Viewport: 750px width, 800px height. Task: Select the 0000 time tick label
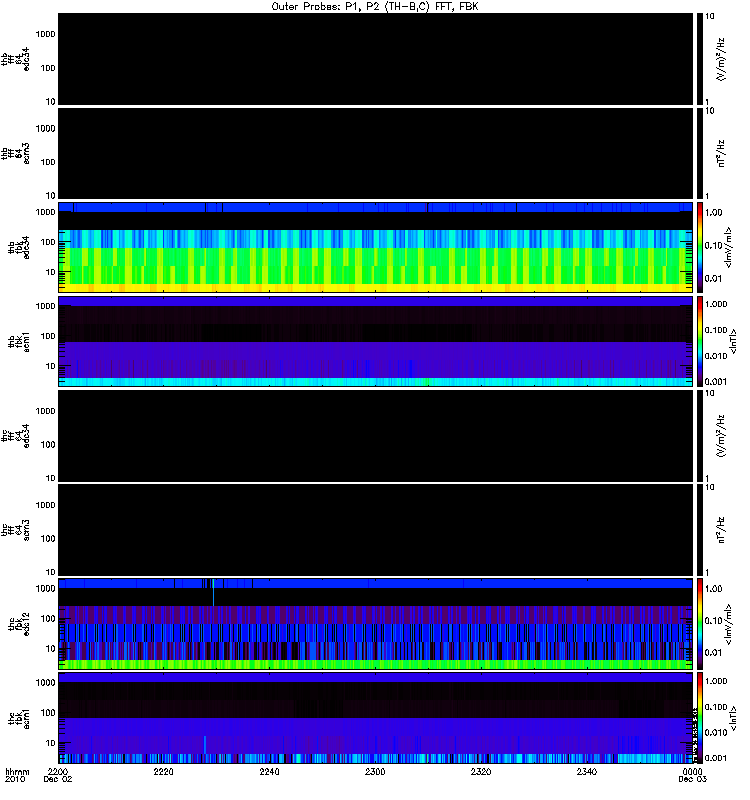coord(692,771)
